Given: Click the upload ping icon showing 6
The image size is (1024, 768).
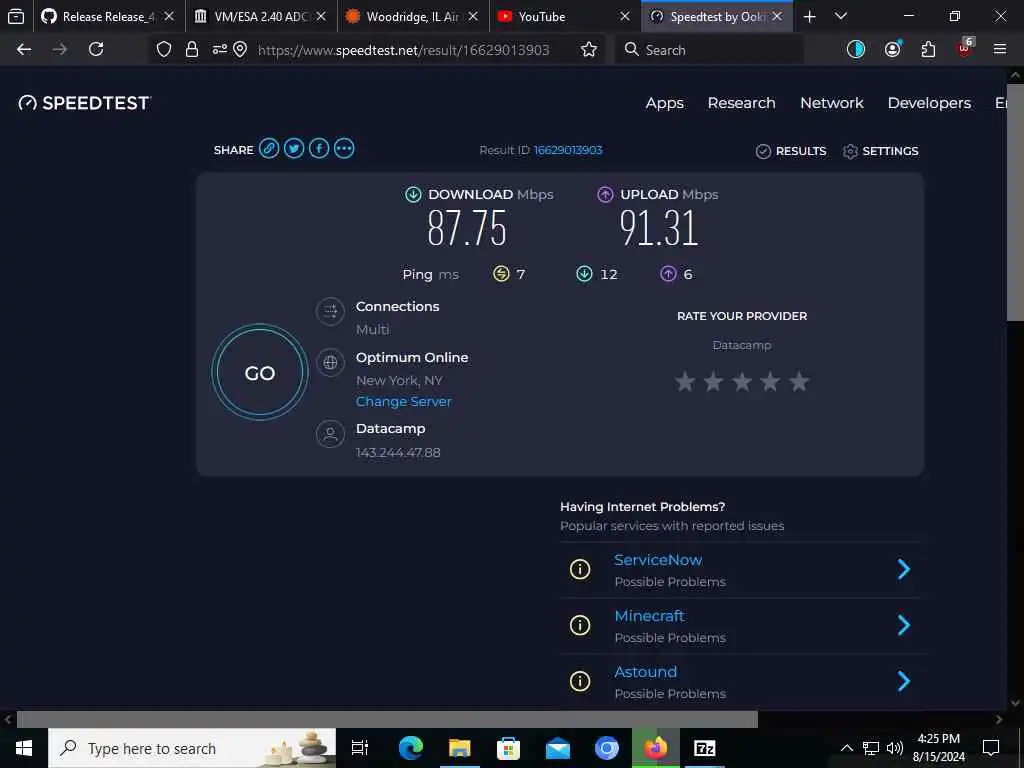Looking at the screenshot, I should tap(668, 274).
